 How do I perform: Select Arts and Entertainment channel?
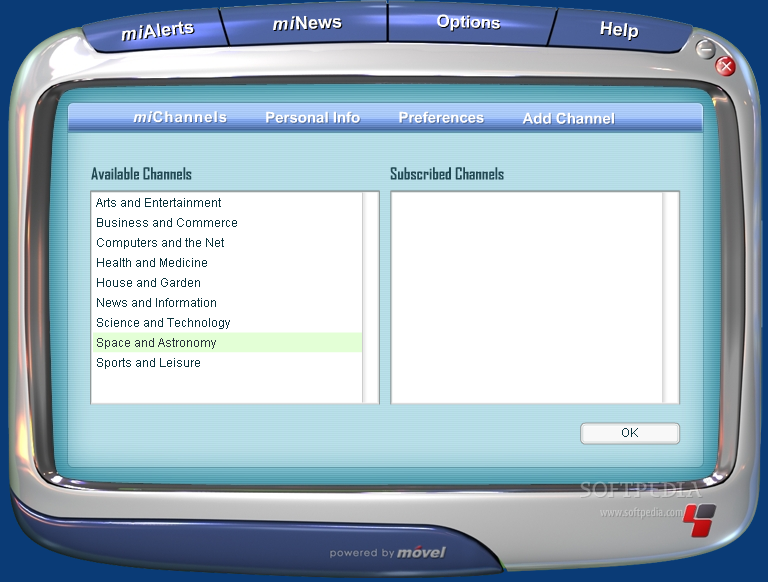pyautogui.click(x=227, y=203)
